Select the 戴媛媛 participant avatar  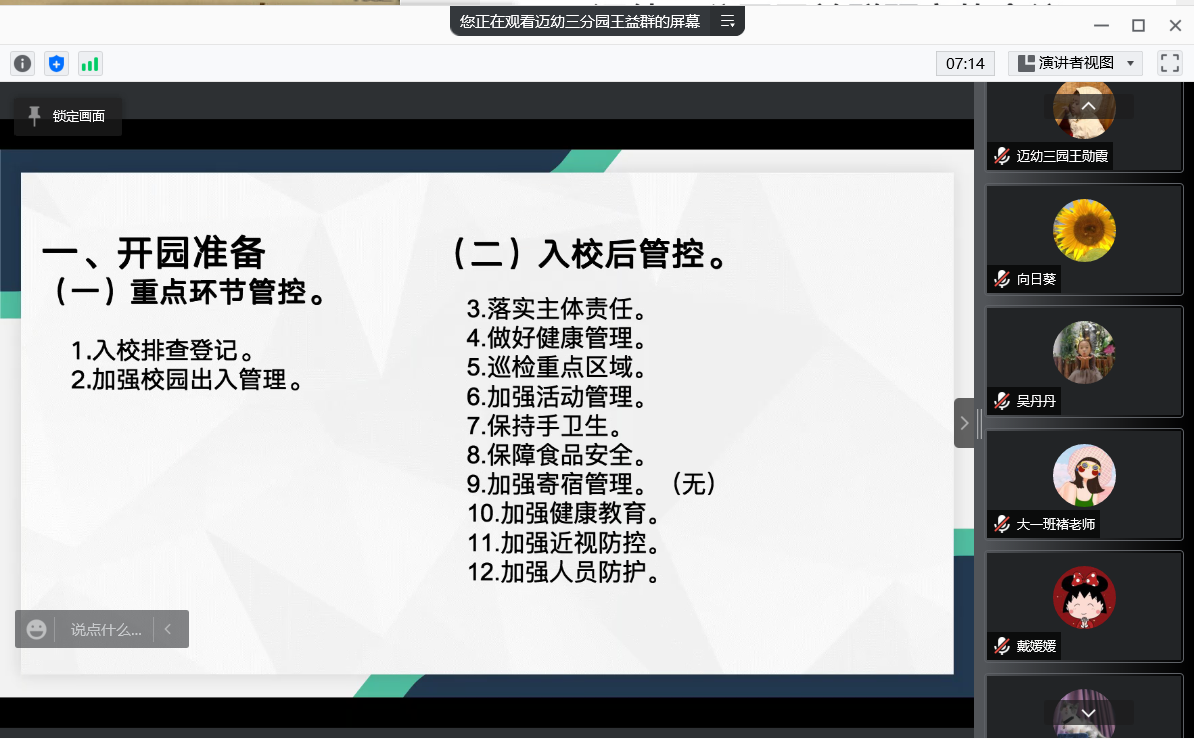[x=1084, y=597]
